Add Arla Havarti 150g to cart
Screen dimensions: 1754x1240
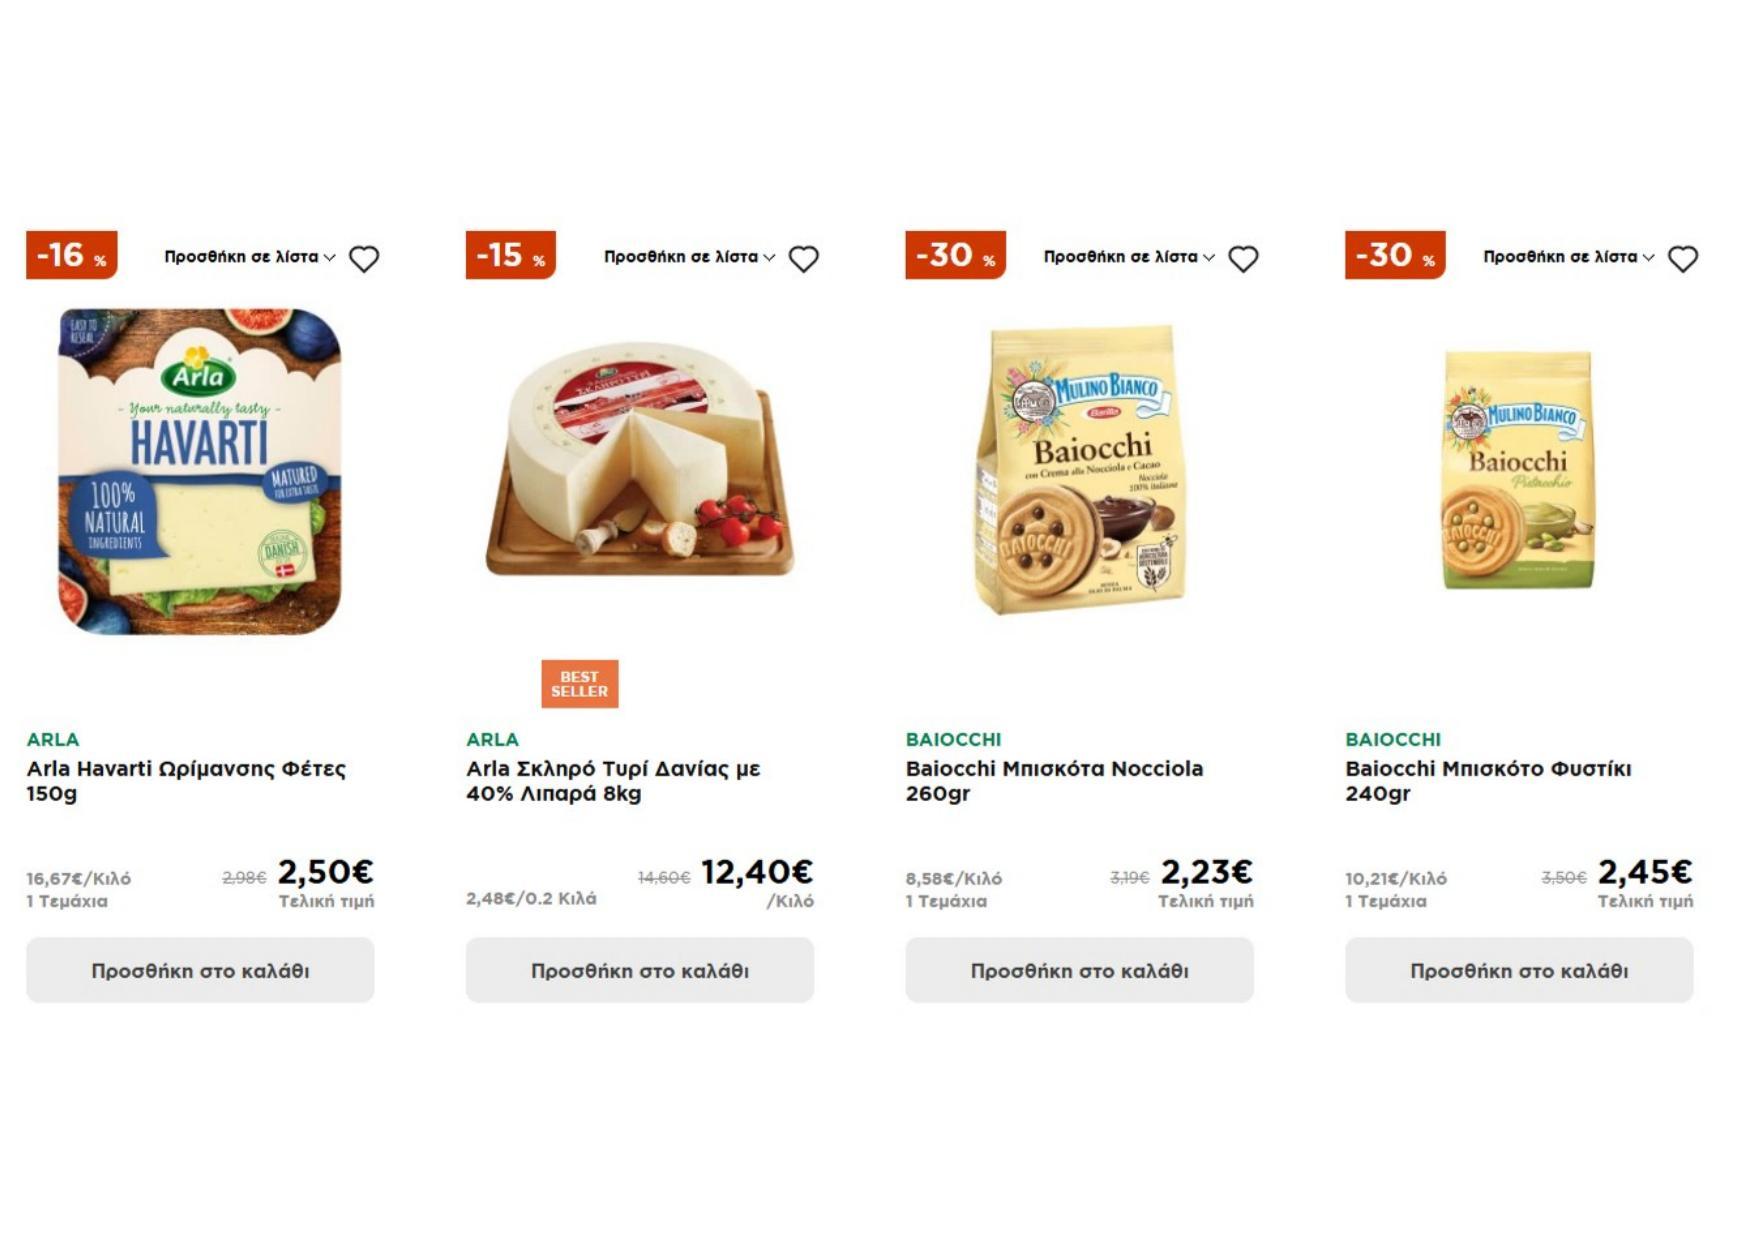(x=200, y=970)
